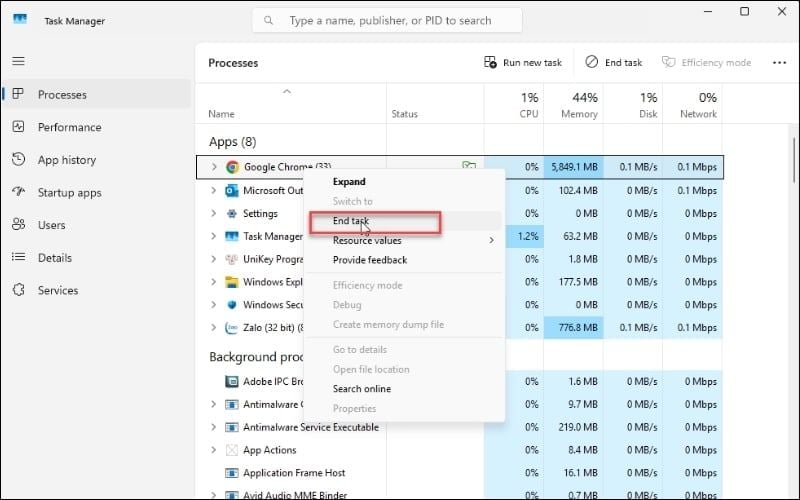Open the Performance page

[97, 127]
